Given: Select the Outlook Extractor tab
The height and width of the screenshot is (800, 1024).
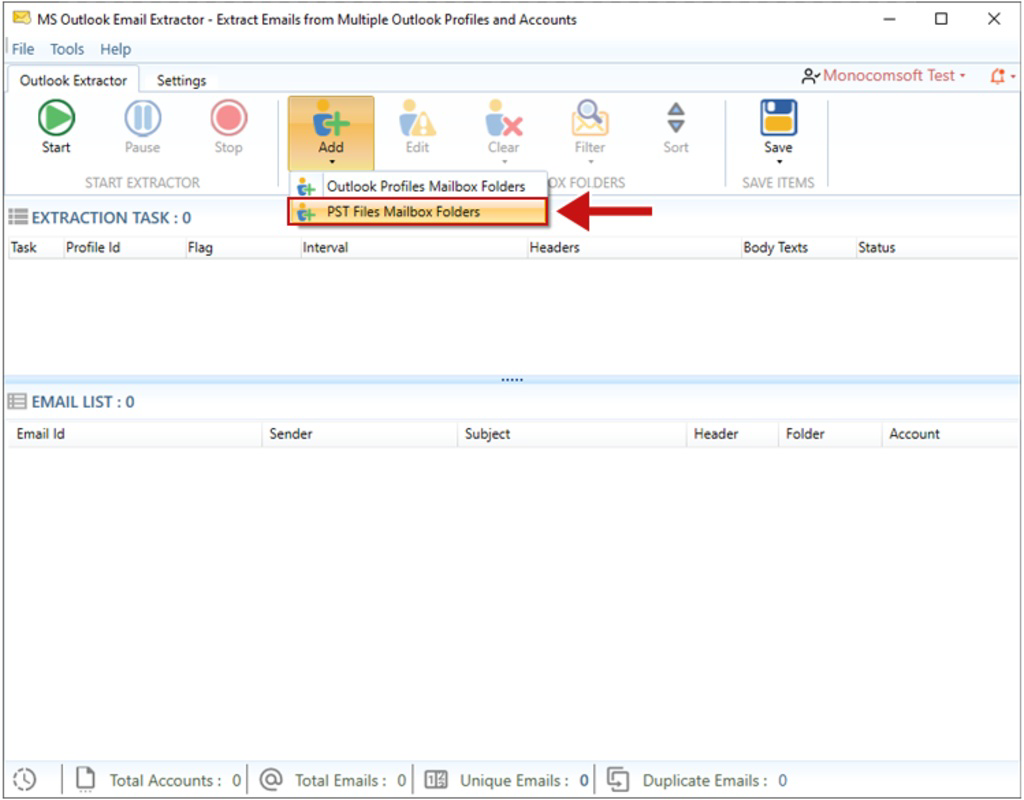Looking at the screenshot, I should coord(73,80).
